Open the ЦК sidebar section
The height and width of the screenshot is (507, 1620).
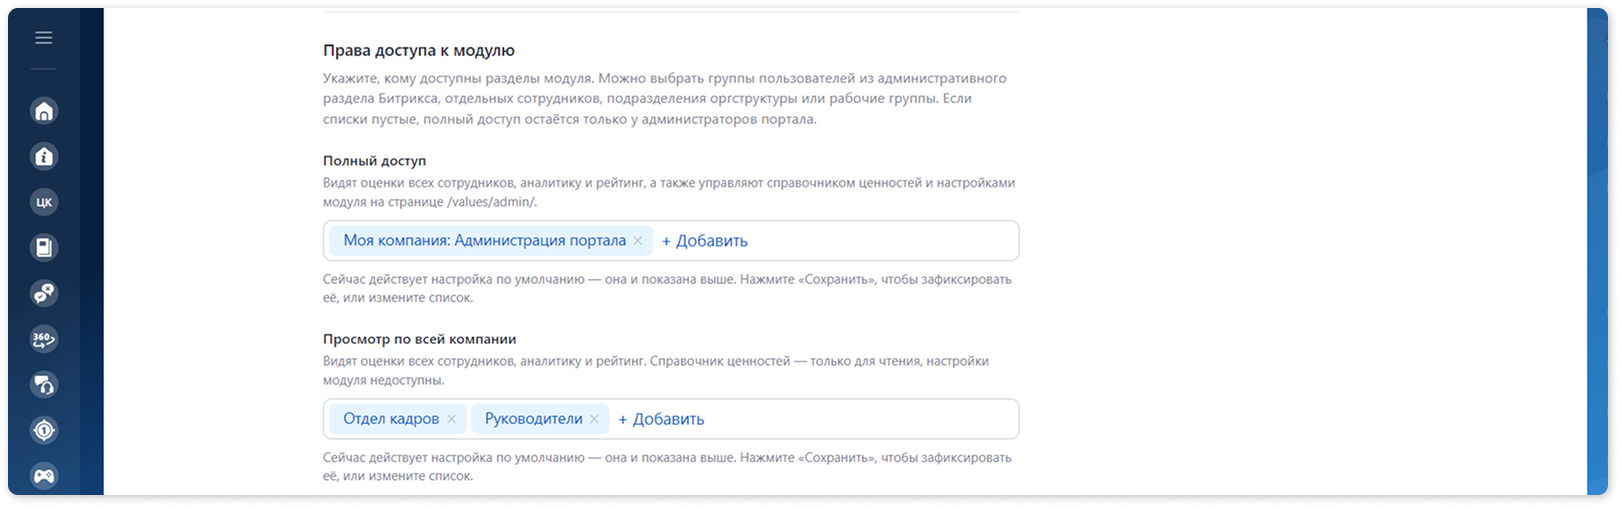tap(44, 202)
